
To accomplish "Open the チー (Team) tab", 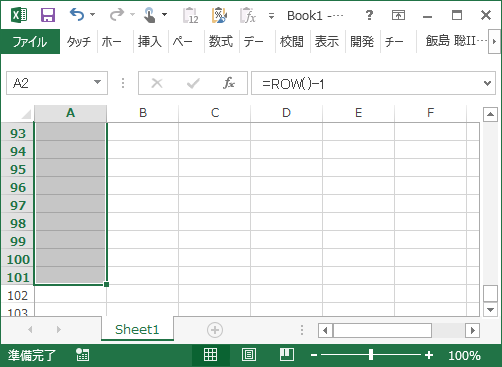I will (394, 42).
